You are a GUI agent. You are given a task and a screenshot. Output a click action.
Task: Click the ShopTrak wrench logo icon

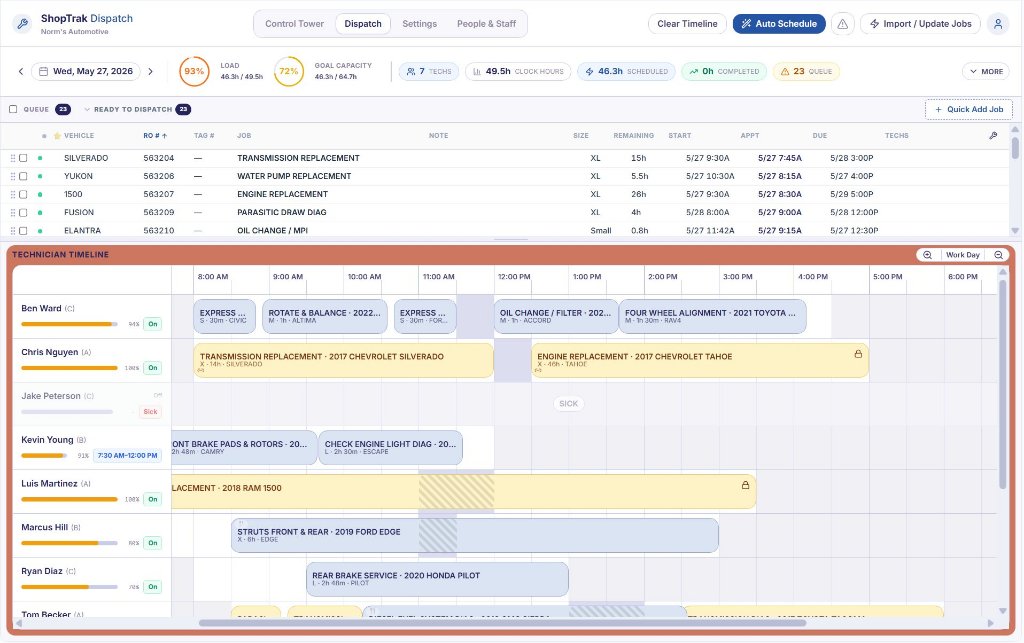pyautogui.click(x=22, y=24)
